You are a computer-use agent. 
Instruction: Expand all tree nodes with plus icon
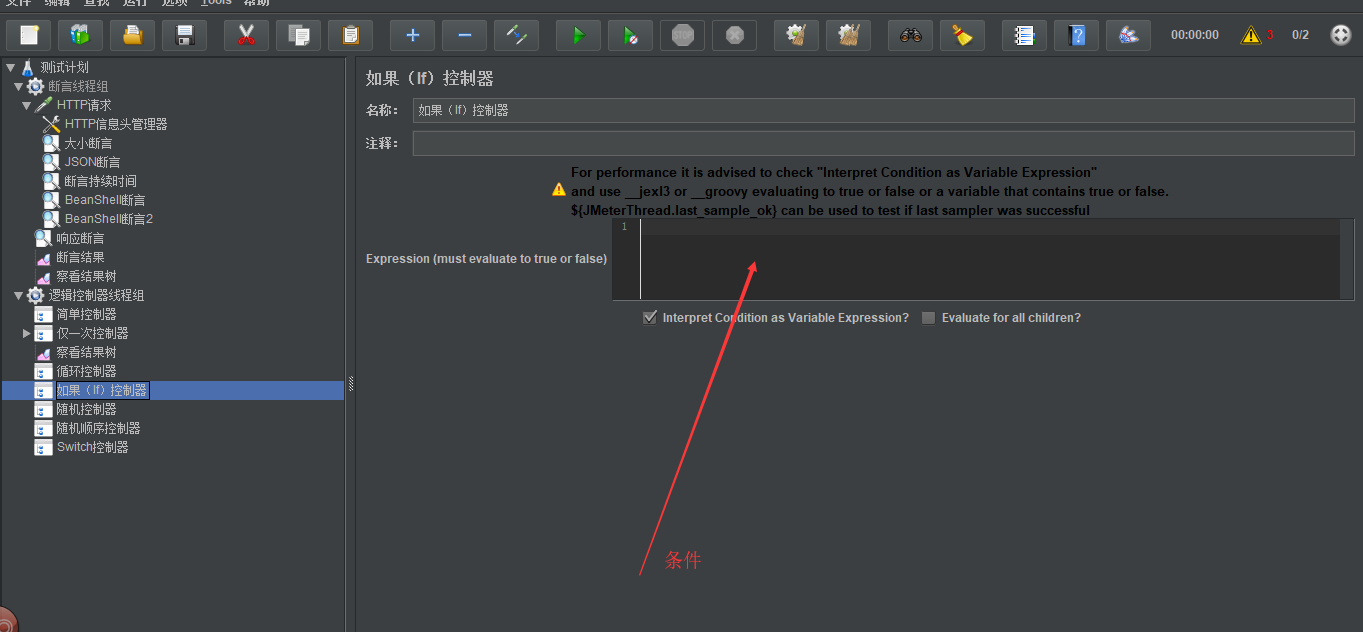point(412,35)
